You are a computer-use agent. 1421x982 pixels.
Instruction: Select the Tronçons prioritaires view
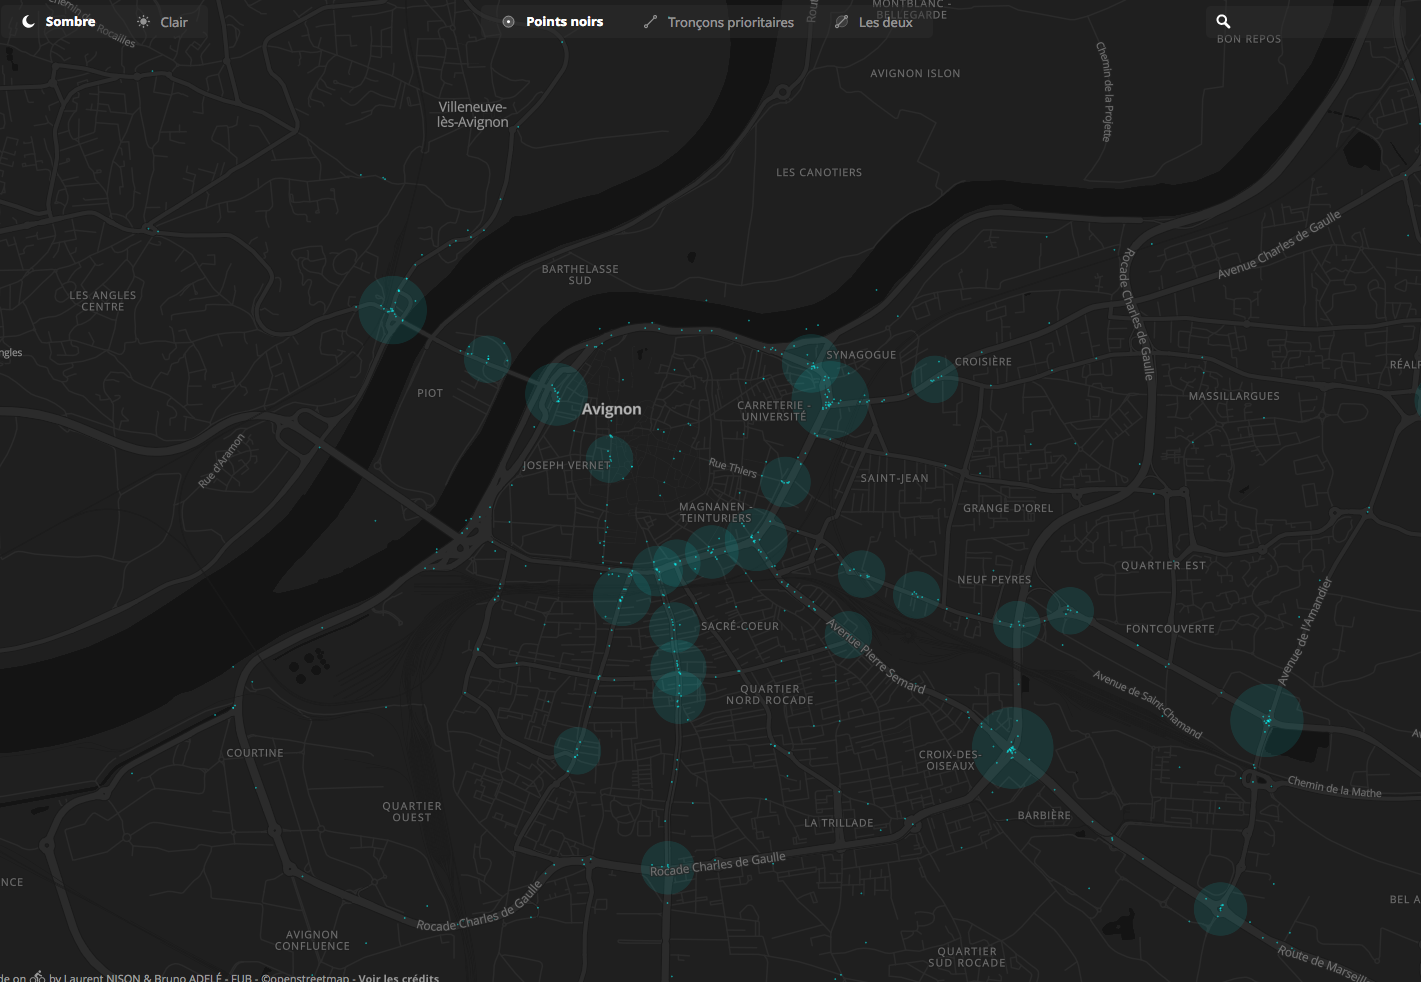coord(719,21)
